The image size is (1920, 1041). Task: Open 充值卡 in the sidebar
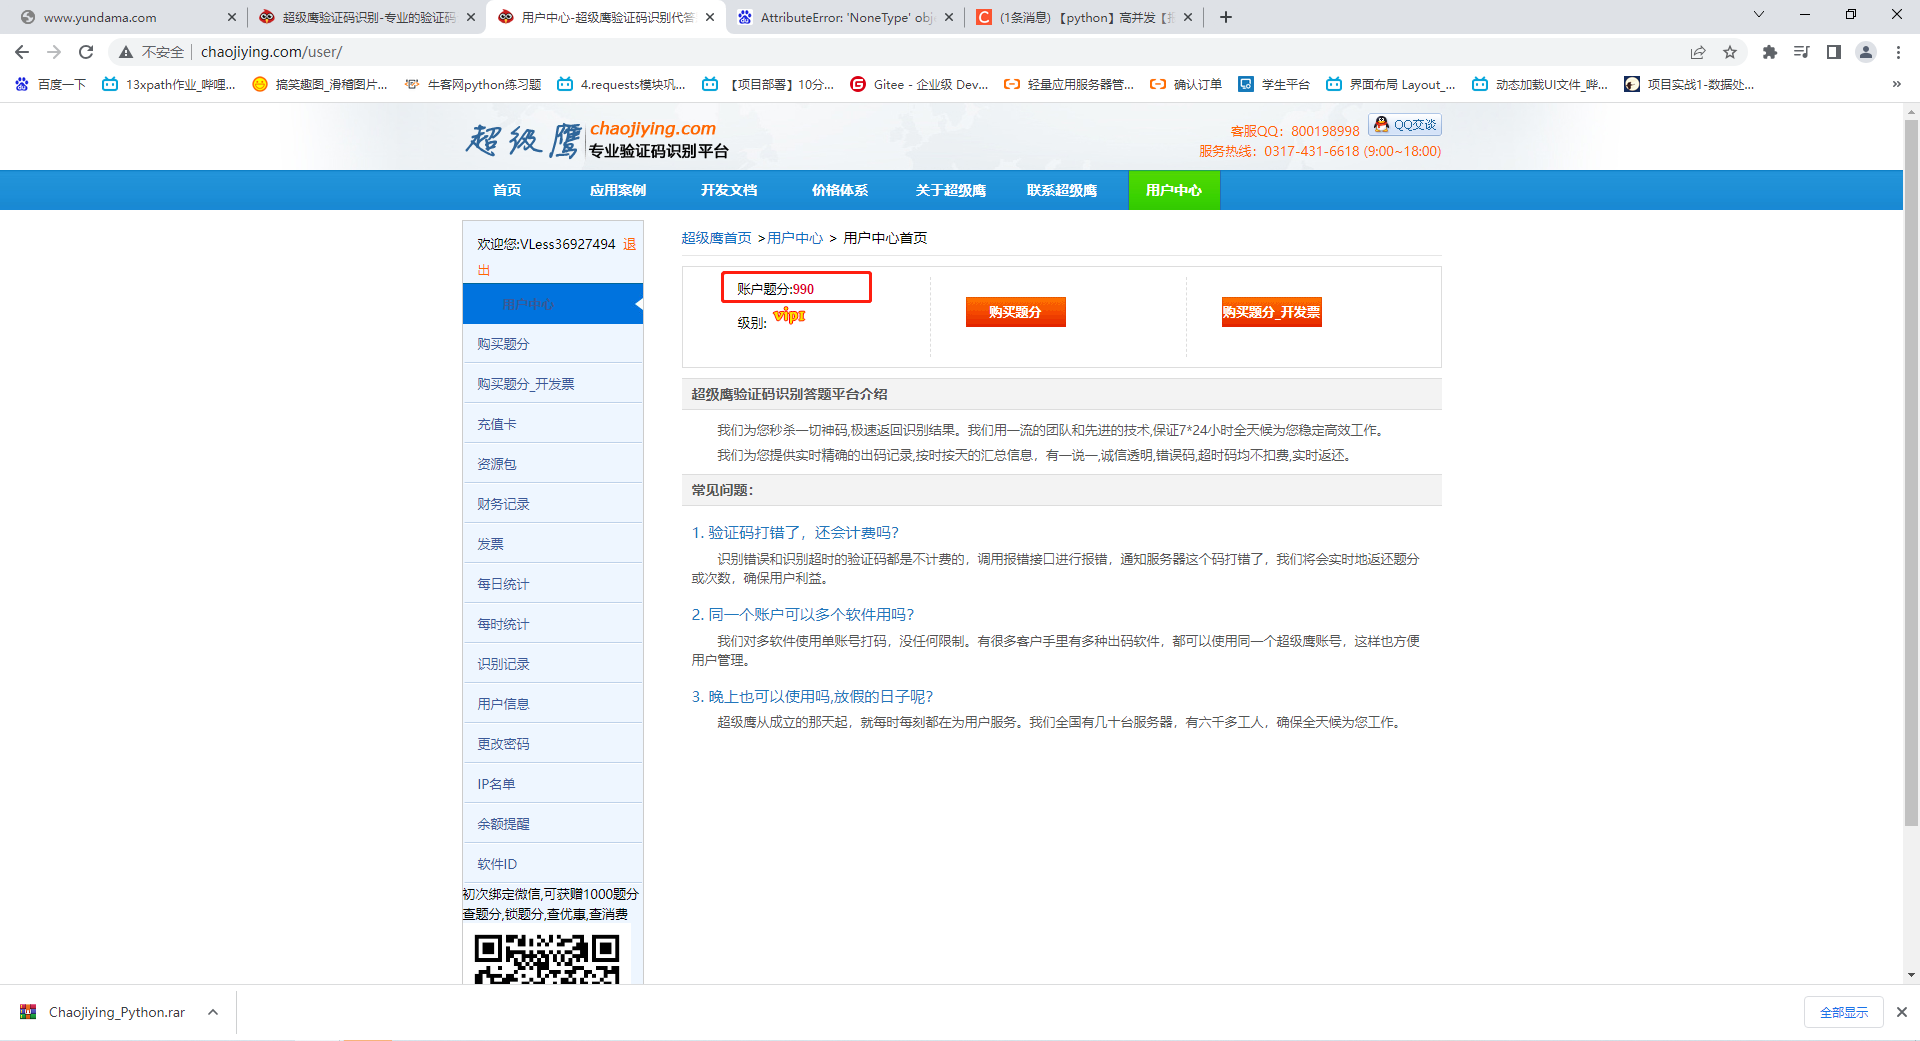(x=553, y=424)
